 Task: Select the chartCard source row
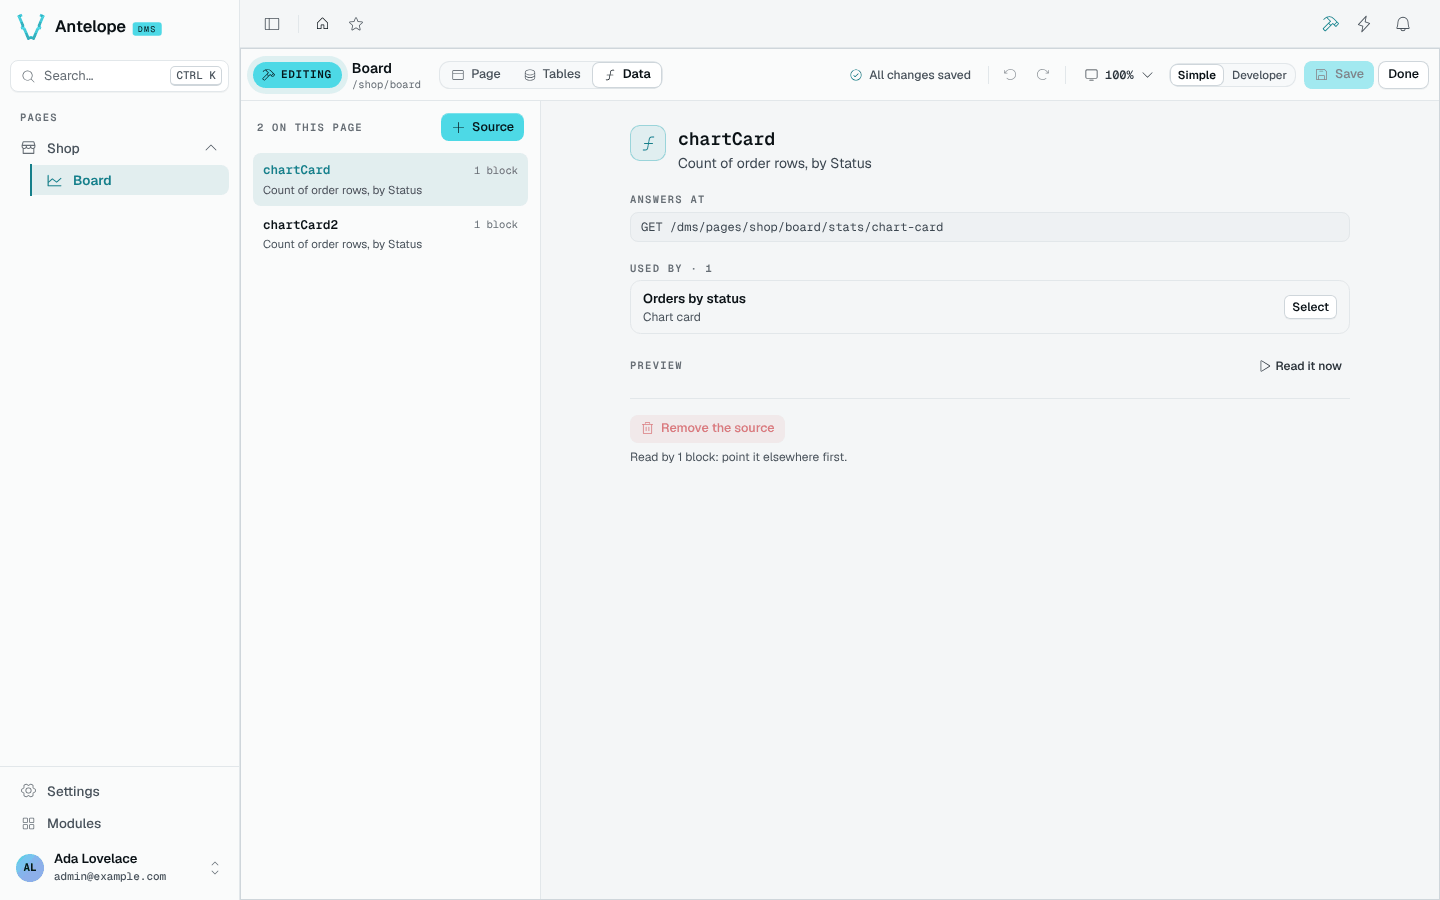(390, 180)
